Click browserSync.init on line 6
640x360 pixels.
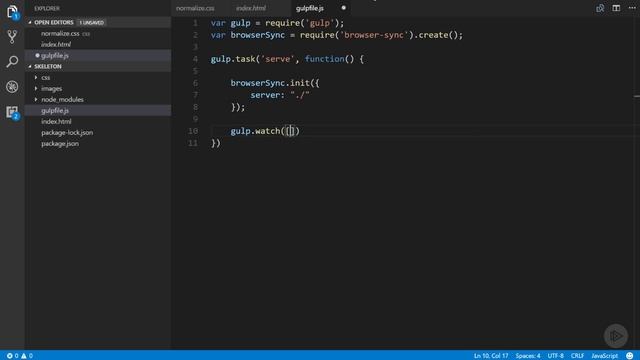coord(270,83)
